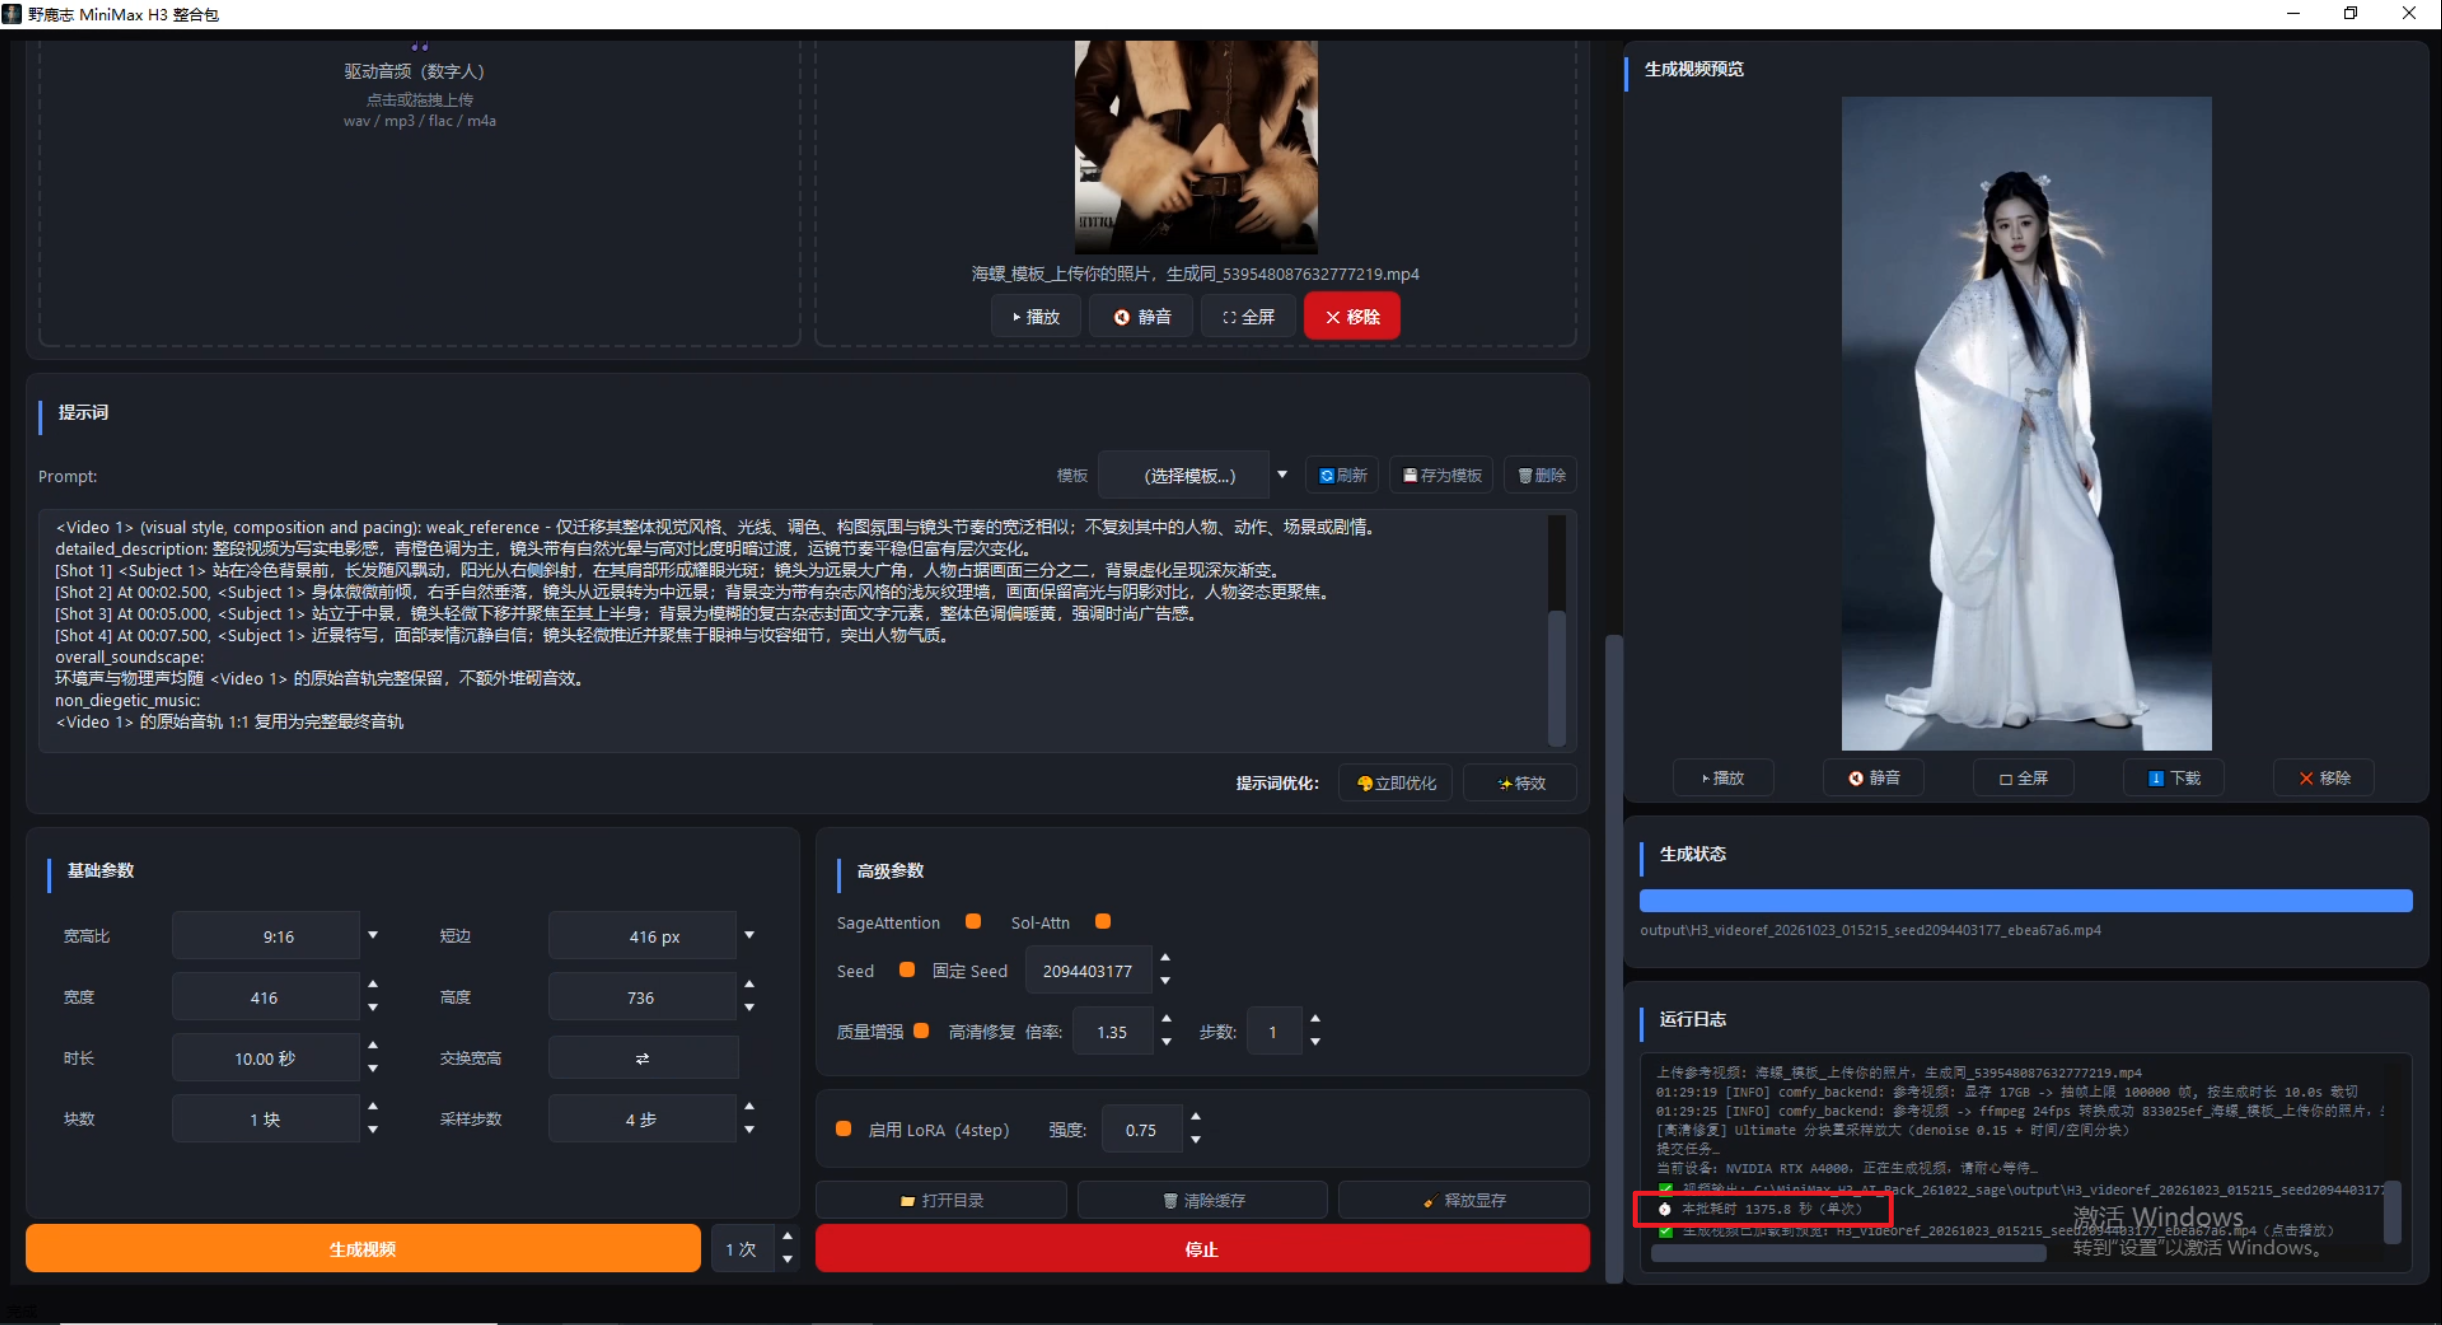The image size is (2442, 1325).
Task: Increase the 采样步数 value
Action: 749,1107
